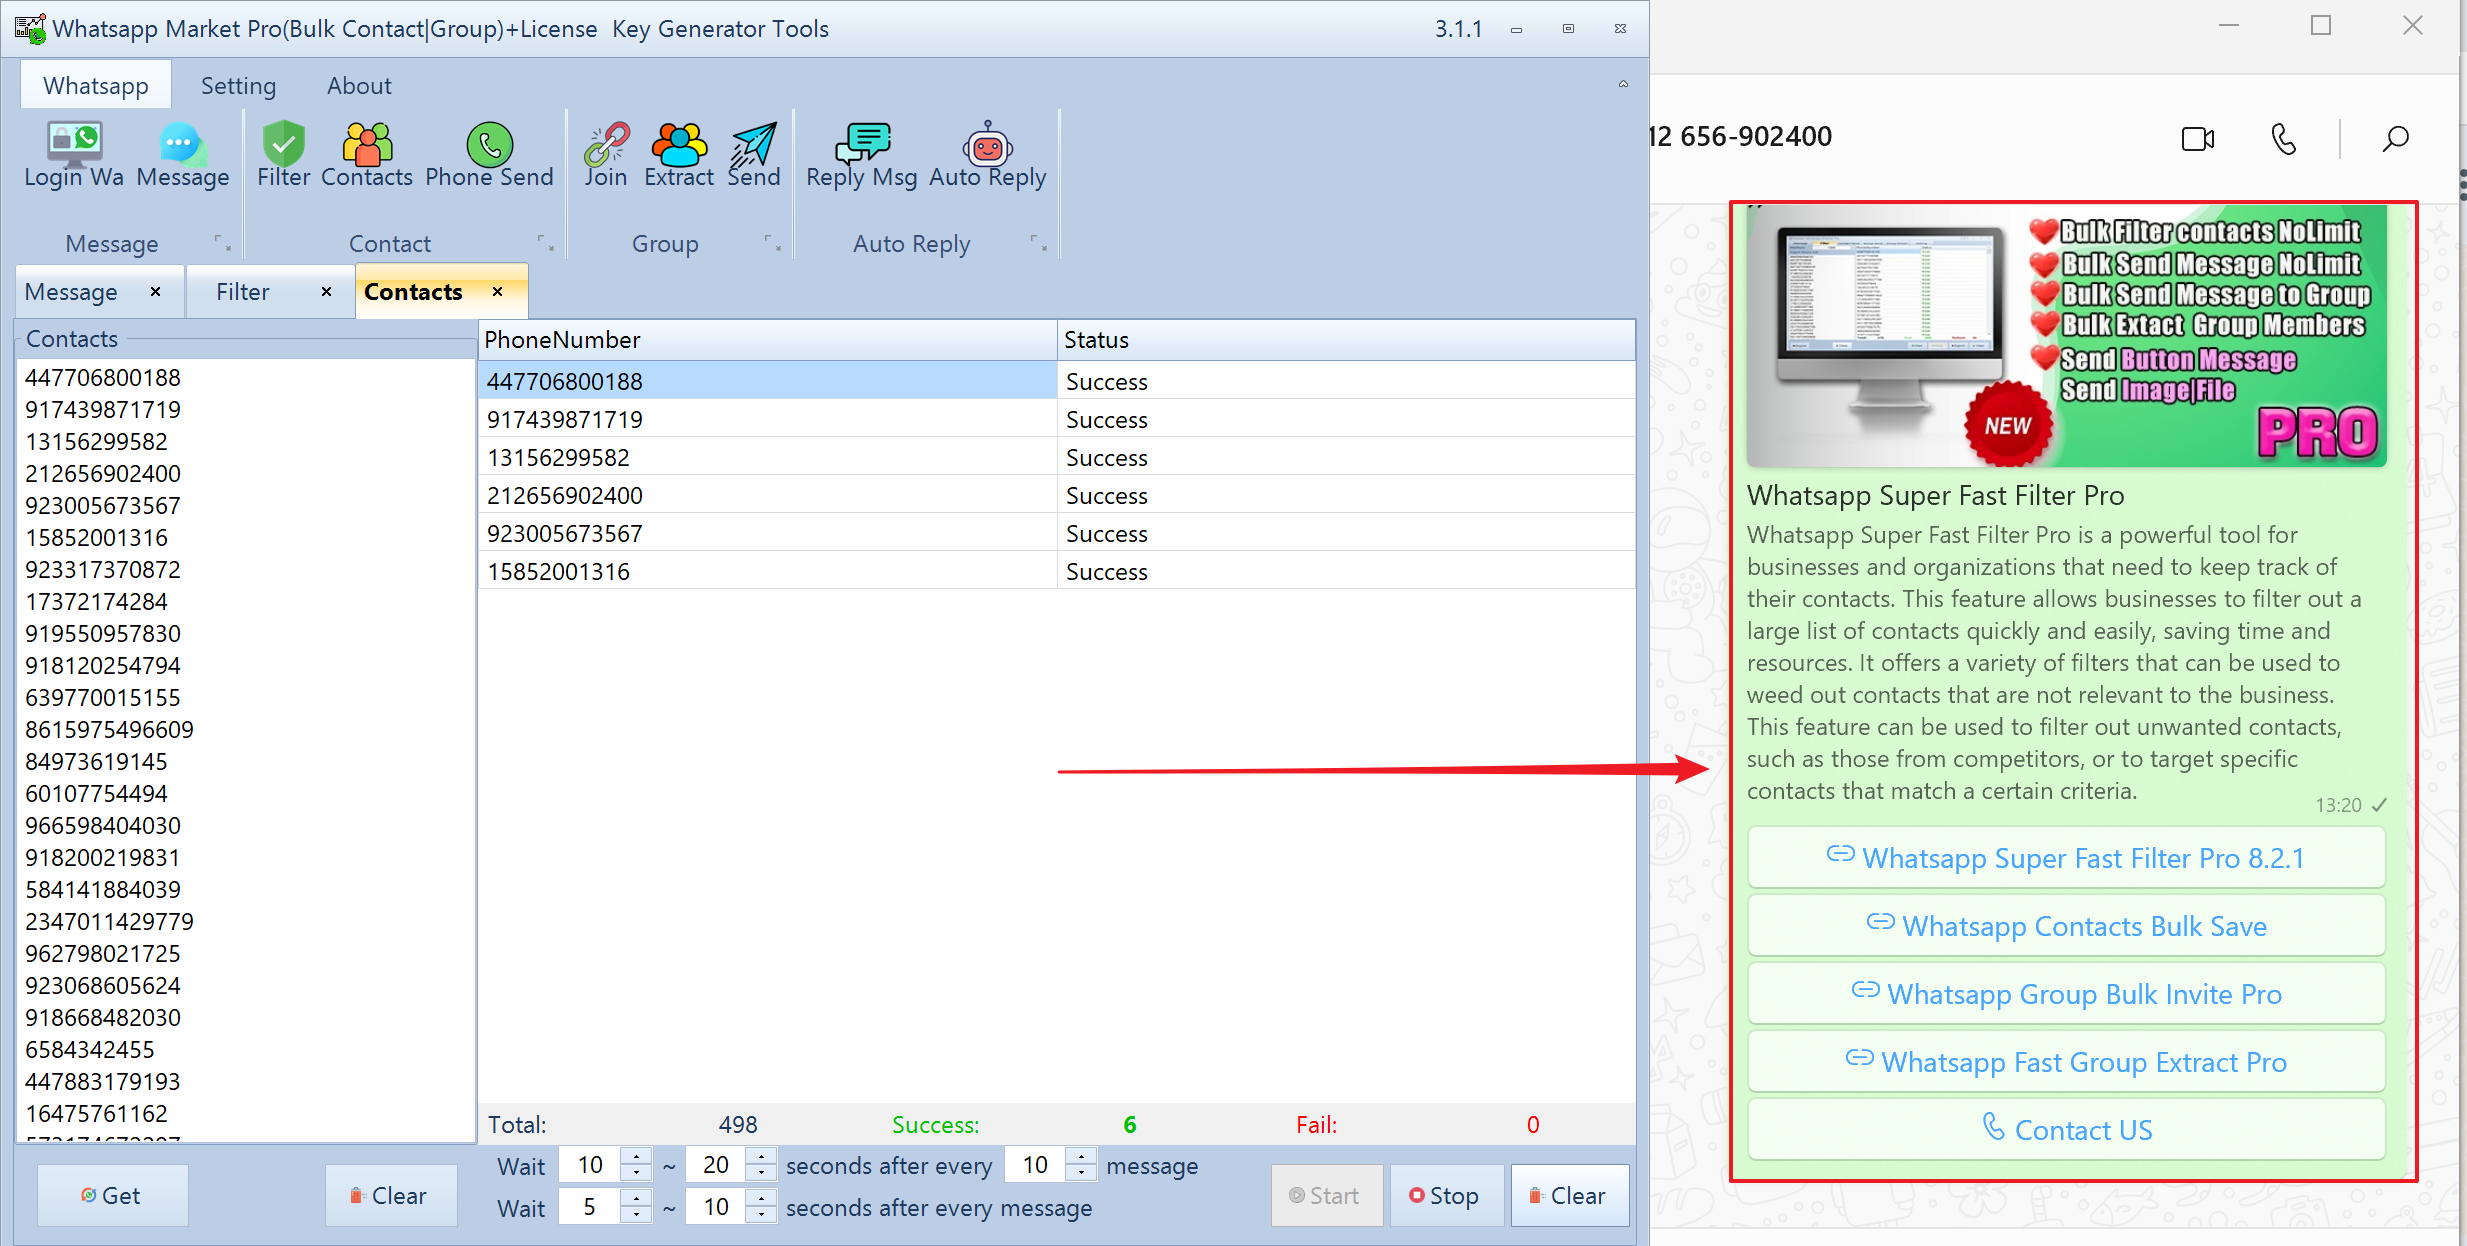
Task: Open the Login Wa tool
Action: tap(74, 156)
